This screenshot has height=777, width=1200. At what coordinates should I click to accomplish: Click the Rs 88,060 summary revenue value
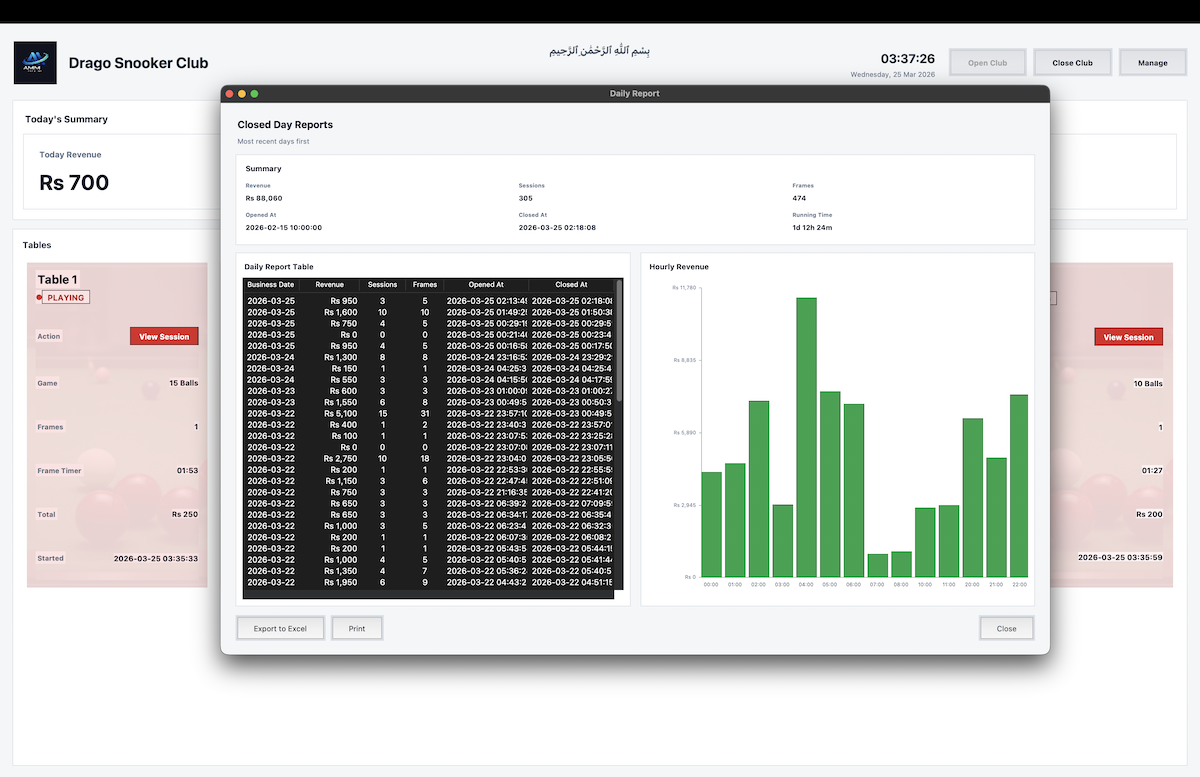click(264, 198)
